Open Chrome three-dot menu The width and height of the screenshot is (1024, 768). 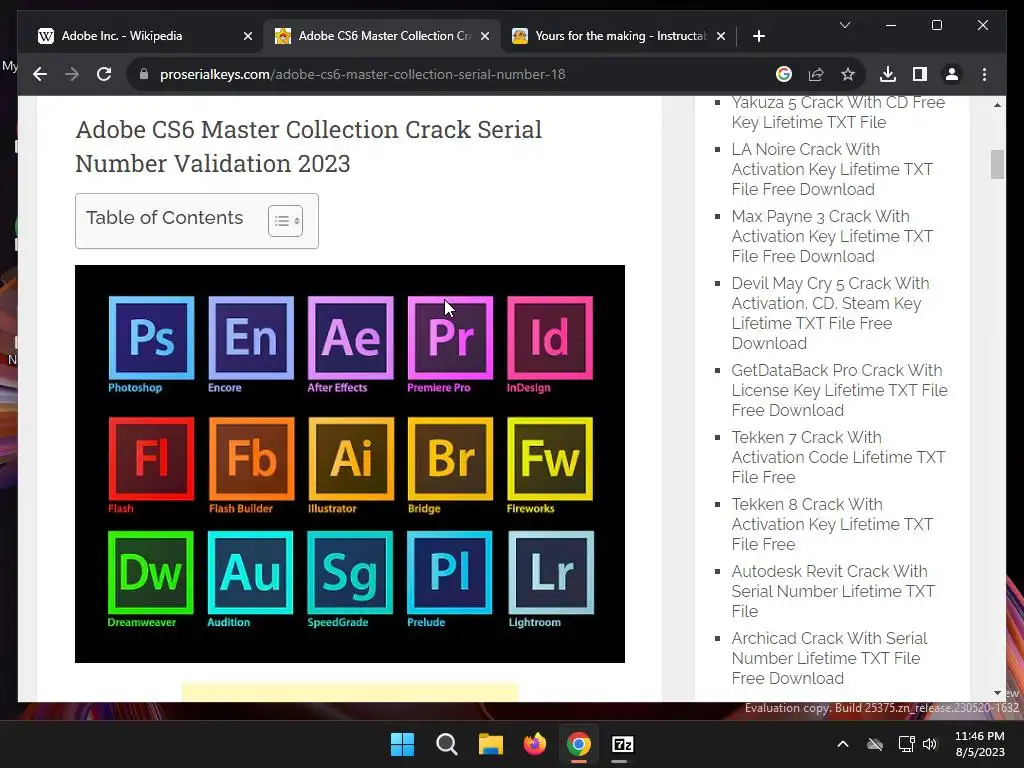[984, 74]
